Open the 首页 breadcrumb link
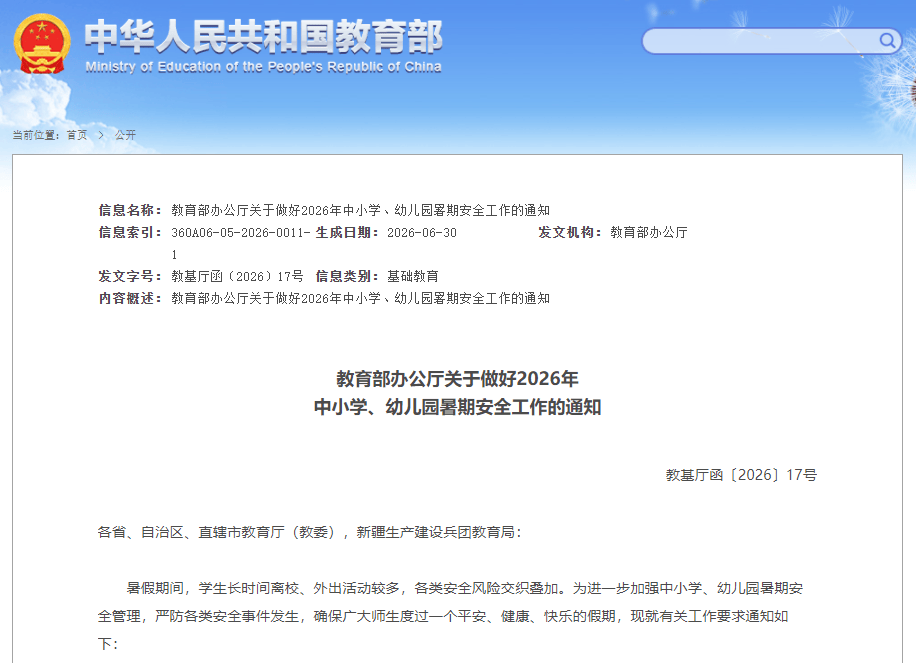916x663 pixels. coord(77,135)
